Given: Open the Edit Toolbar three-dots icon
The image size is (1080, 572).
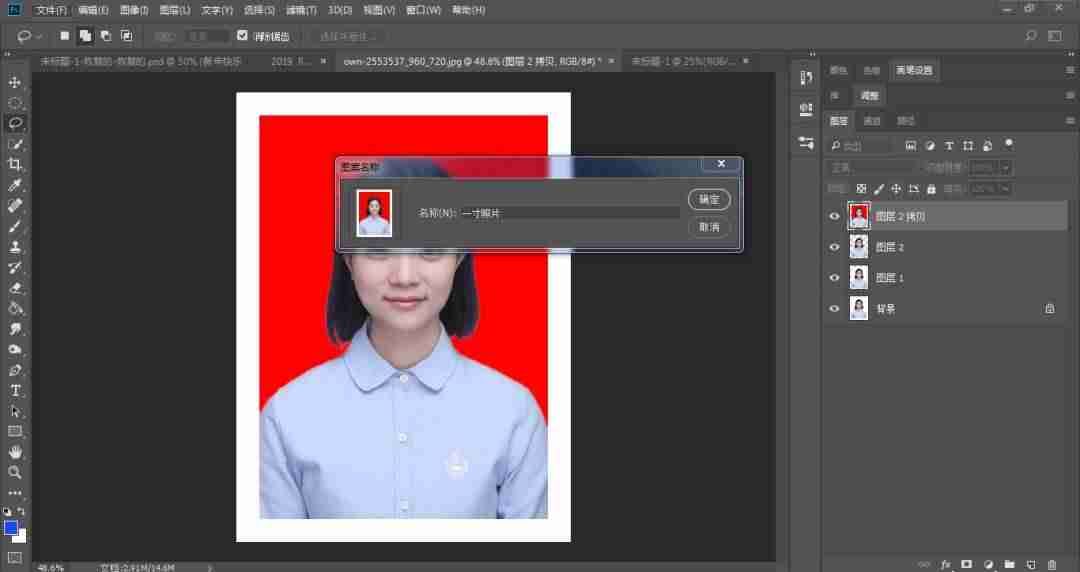Looking at the screenshot, I should click(x=14, y=493).
